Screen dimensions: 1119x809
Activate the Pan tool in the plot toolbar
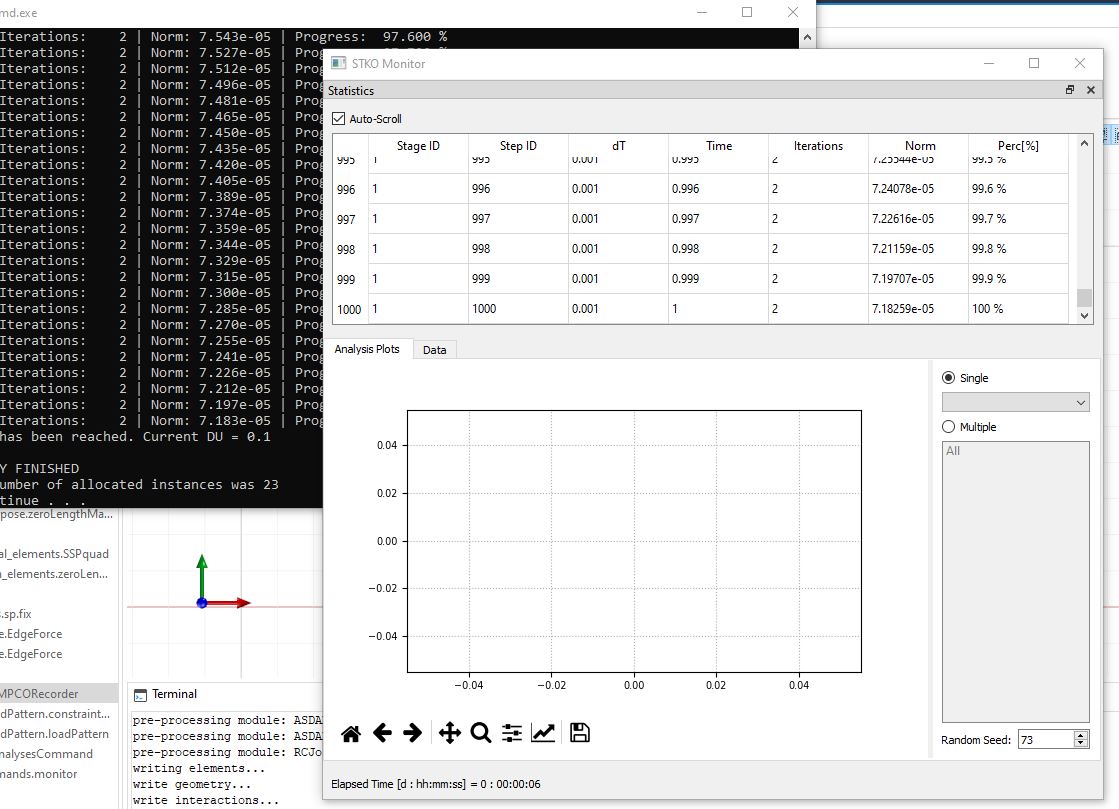click(x=450, y=733)
